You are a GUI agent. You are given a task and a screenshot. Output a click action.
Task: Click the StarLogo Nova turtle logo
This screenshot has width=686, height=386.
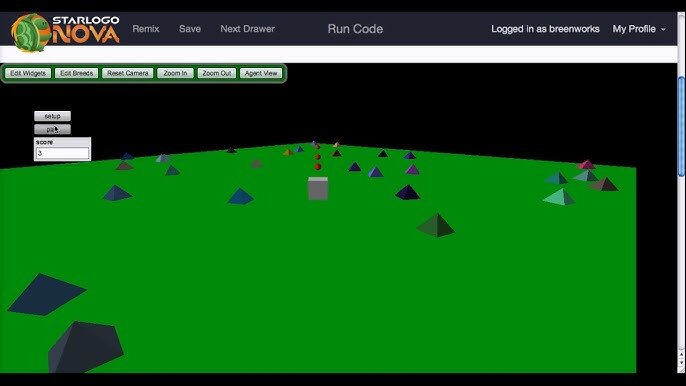pos(30,32)
